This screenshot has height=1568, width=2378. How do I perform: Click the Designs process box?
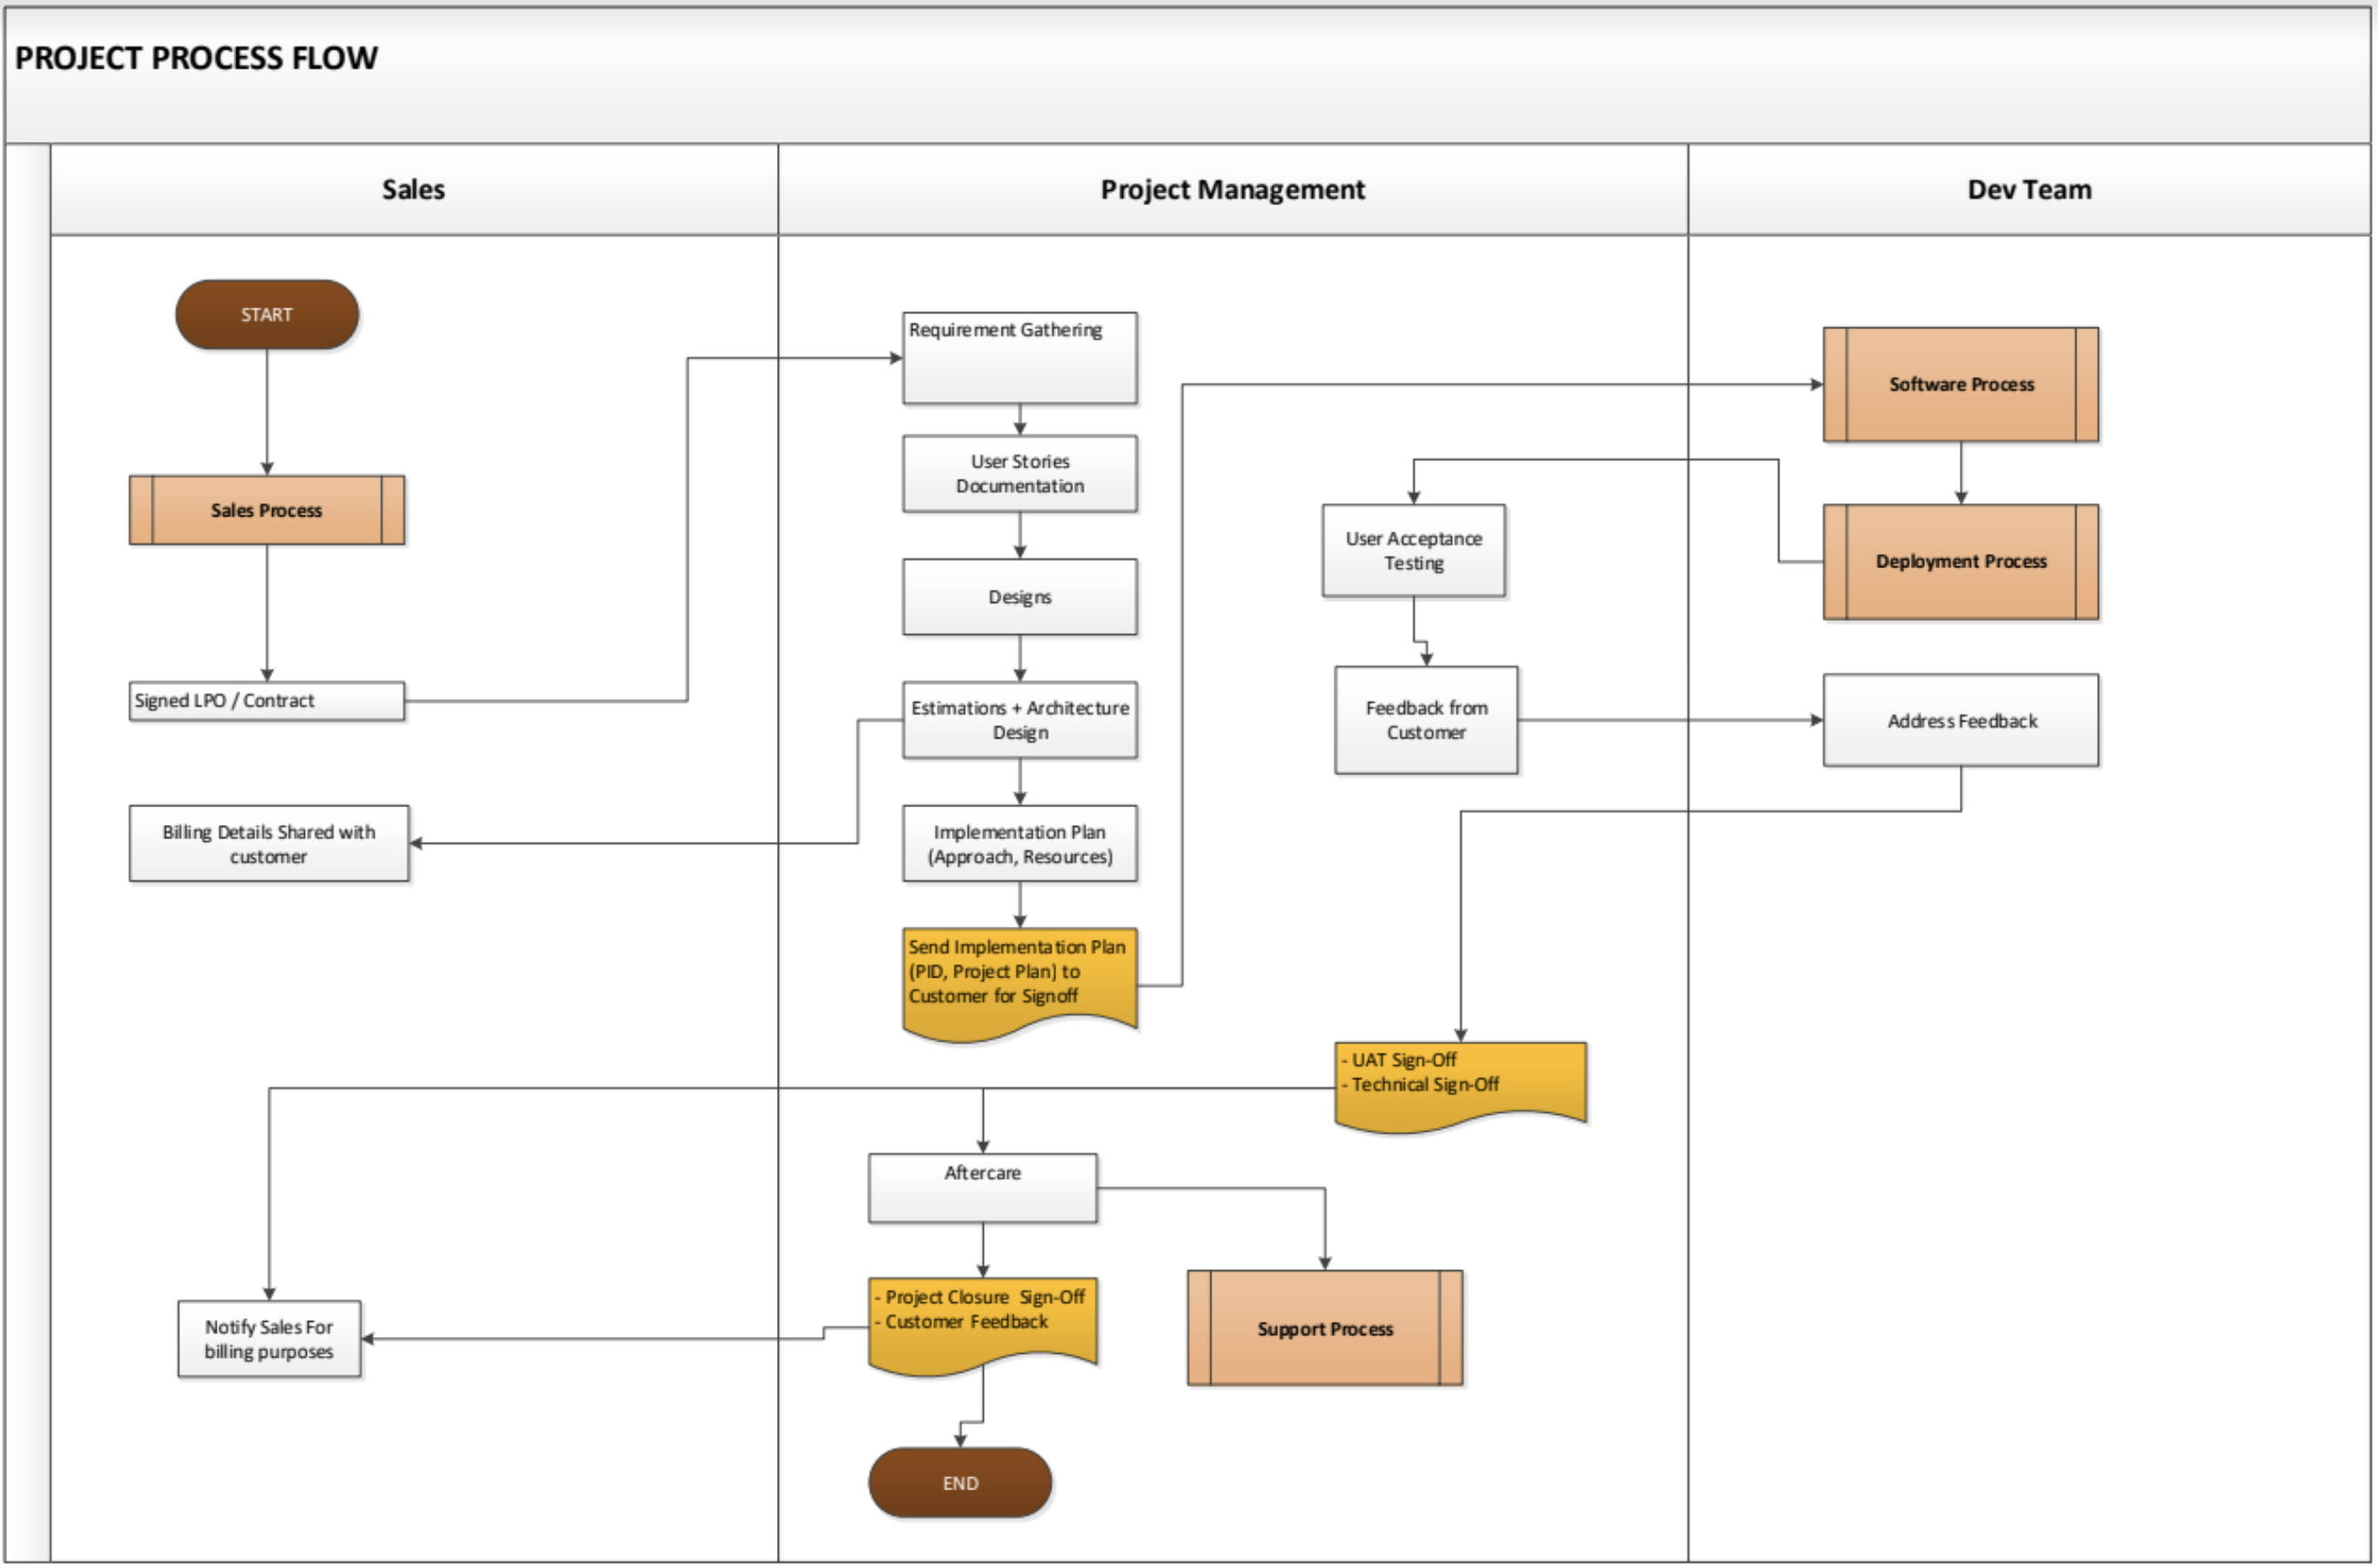coord(1020,597)
